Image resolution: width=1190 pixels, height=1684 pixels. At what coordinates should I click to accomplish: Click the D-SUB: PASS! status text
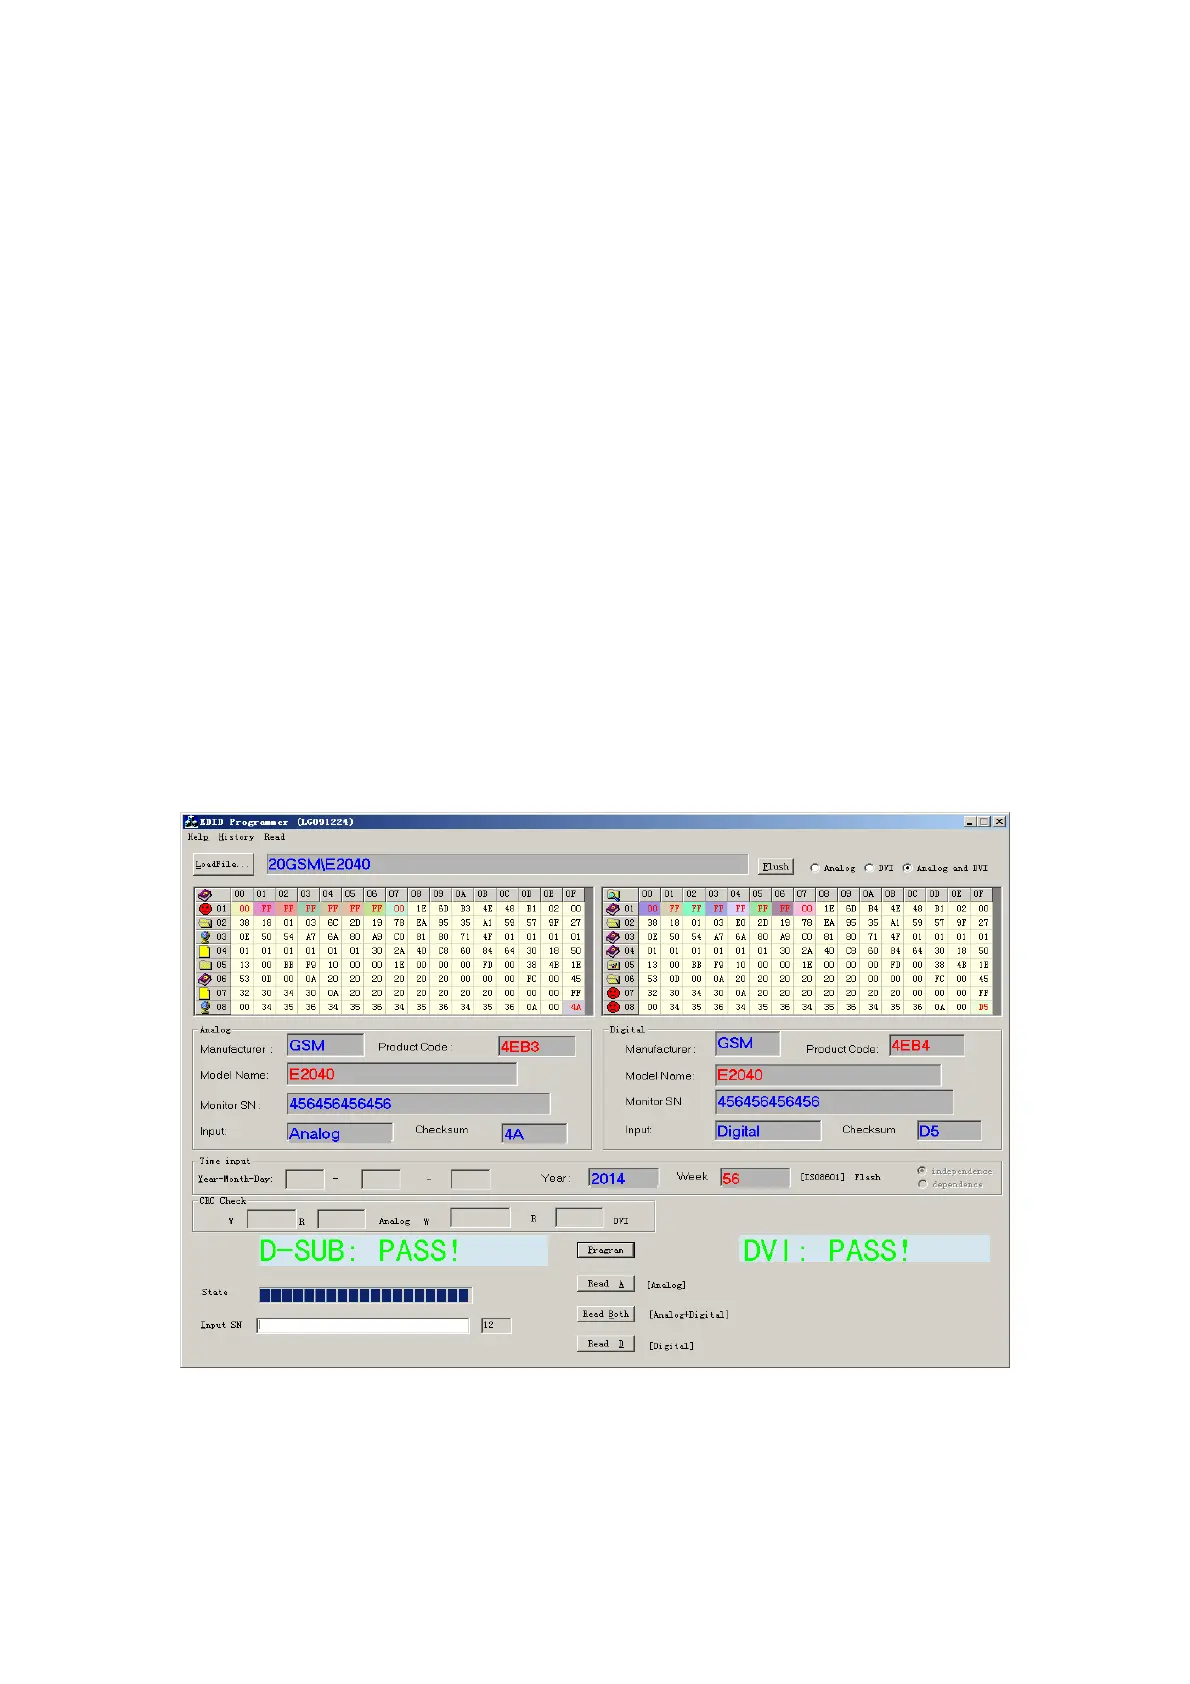(360, 1250)
